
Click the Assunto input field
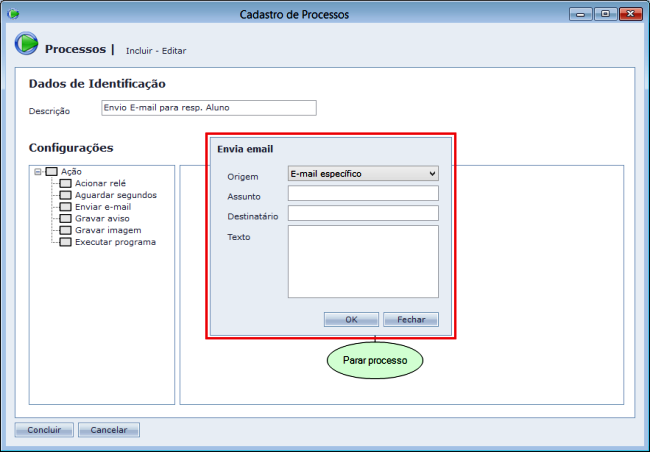click(x=362, y=194)
